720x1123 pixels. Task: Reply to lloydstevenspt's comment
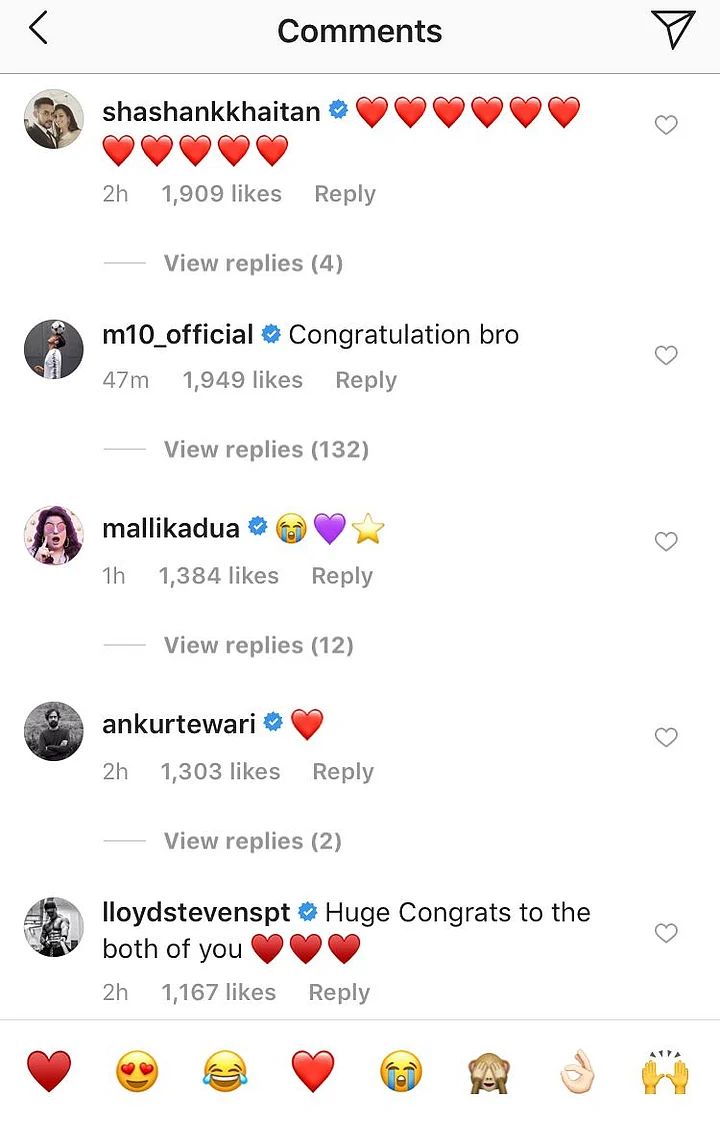point(339,992)
